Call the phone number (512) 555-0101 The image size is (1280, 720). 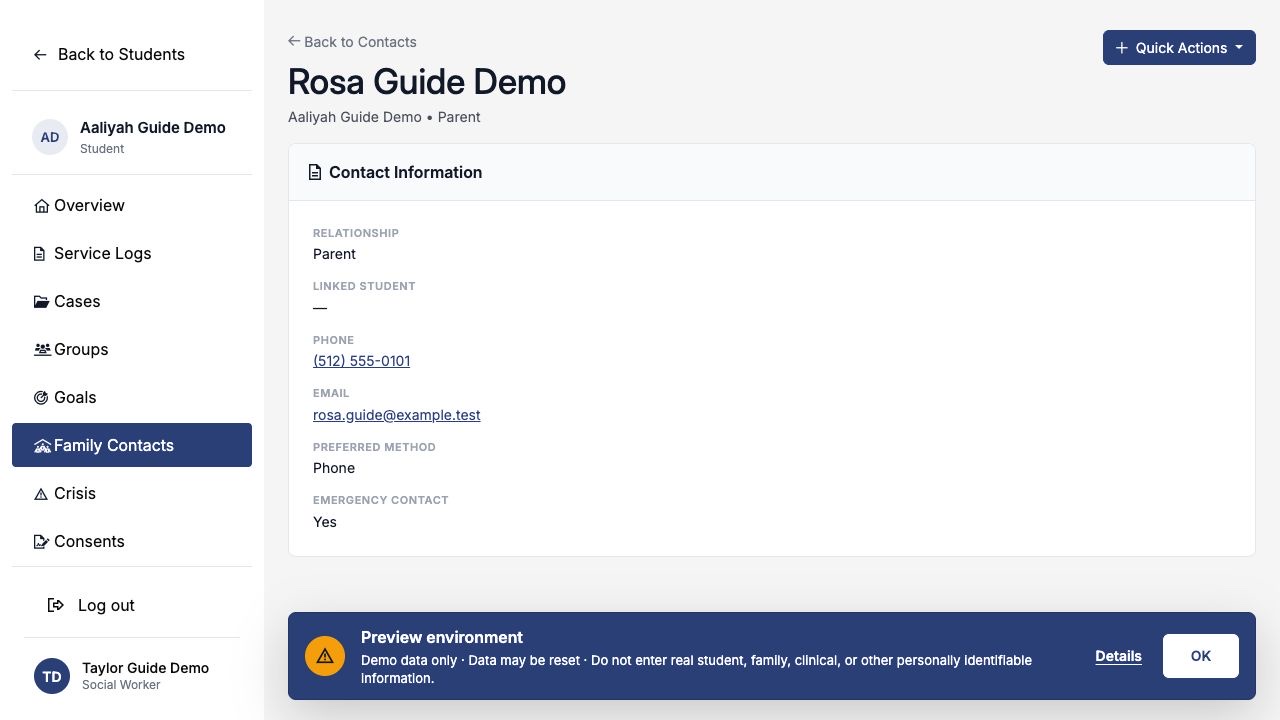[362, 361]
